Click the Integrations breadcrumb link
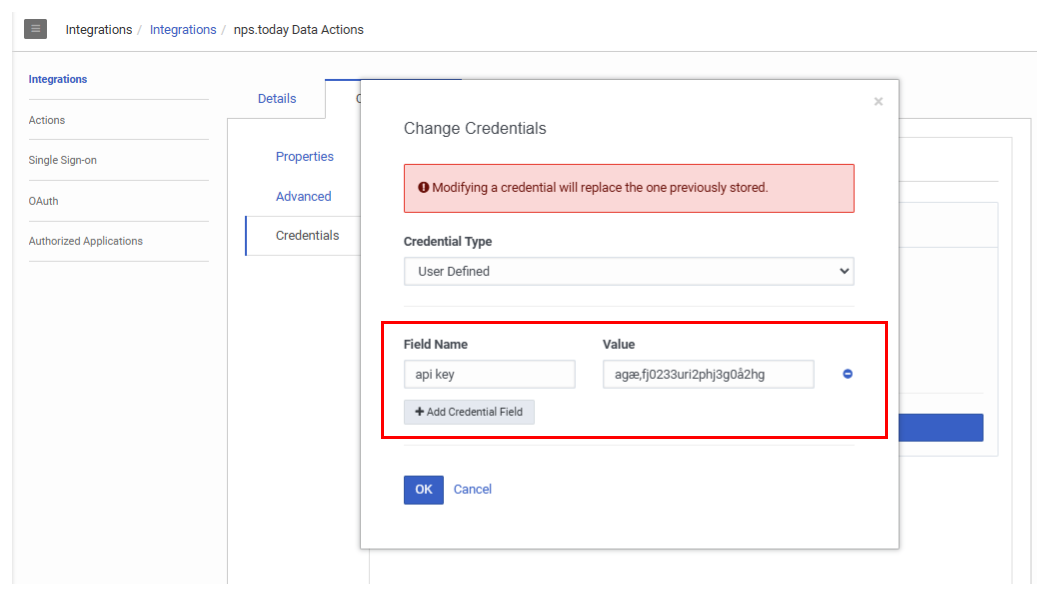Screen dimensions: 1046x593 click(183, 29)
